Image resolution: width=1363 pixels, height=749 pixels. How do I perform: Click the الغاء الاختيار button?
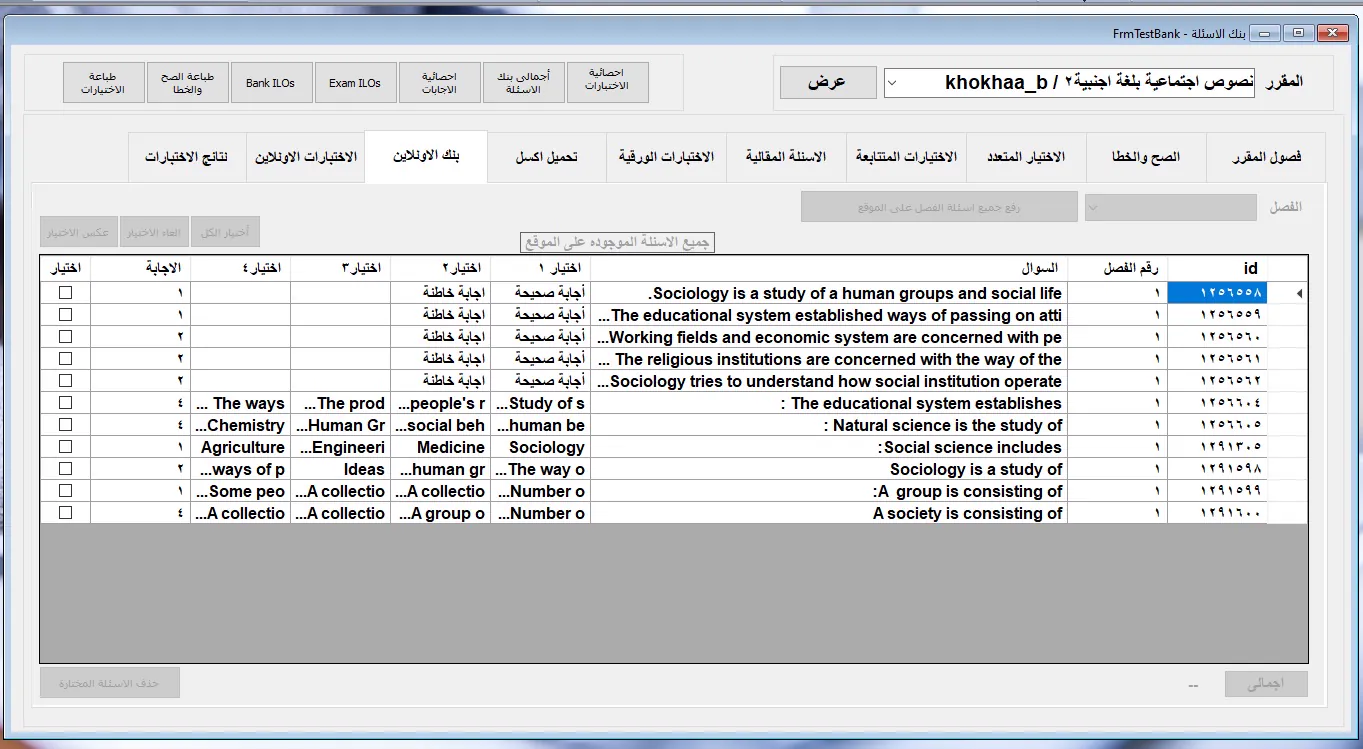tap(154, 232)
